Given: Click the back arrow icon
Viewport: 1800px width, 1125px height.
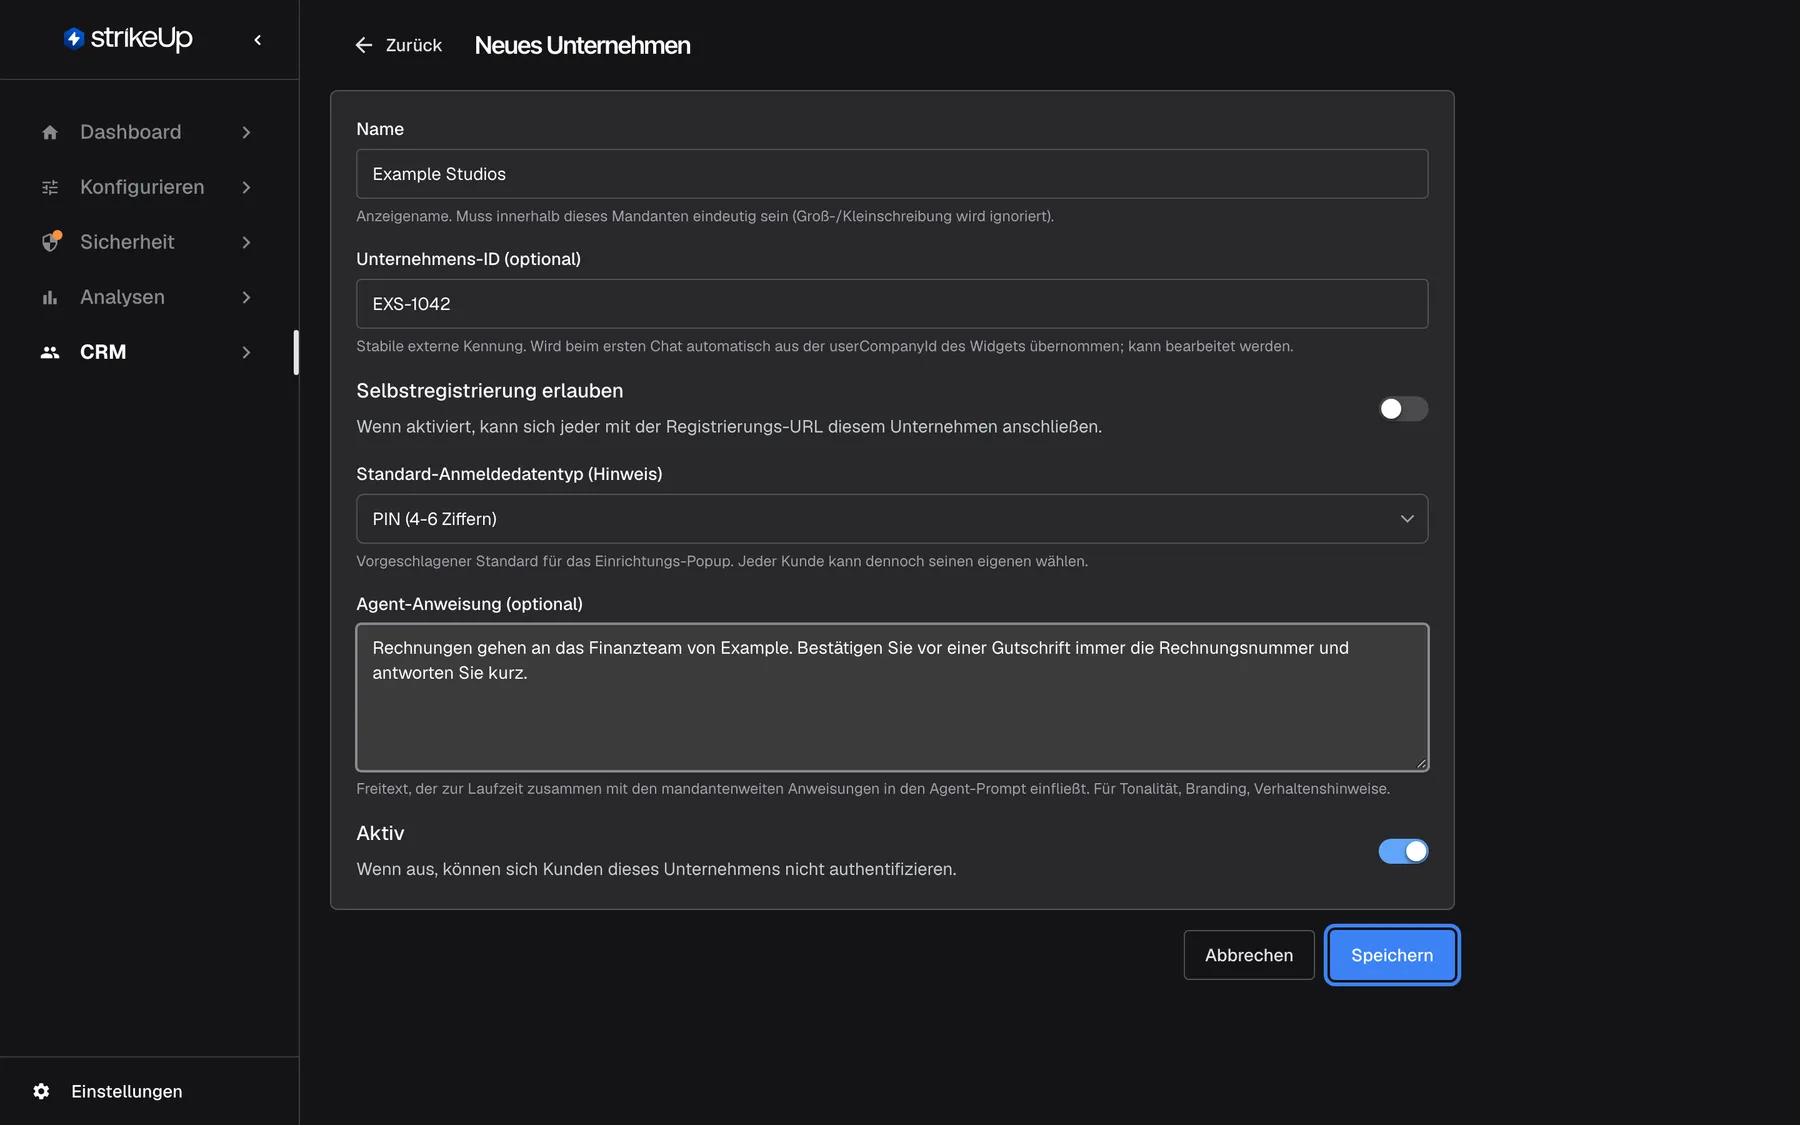Looking at the screenshot, I should [364, 45].
